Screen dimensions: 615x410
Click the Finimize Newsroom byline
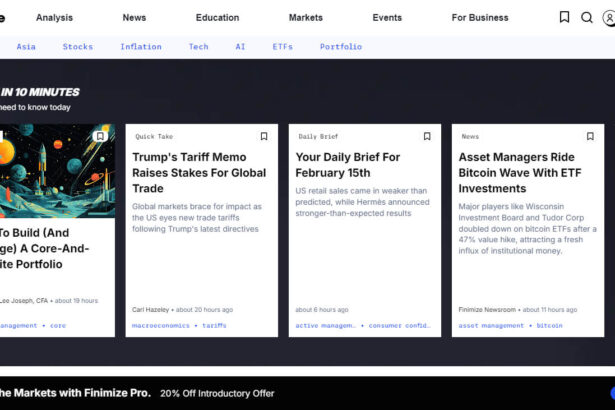click(x=487, y=310)
